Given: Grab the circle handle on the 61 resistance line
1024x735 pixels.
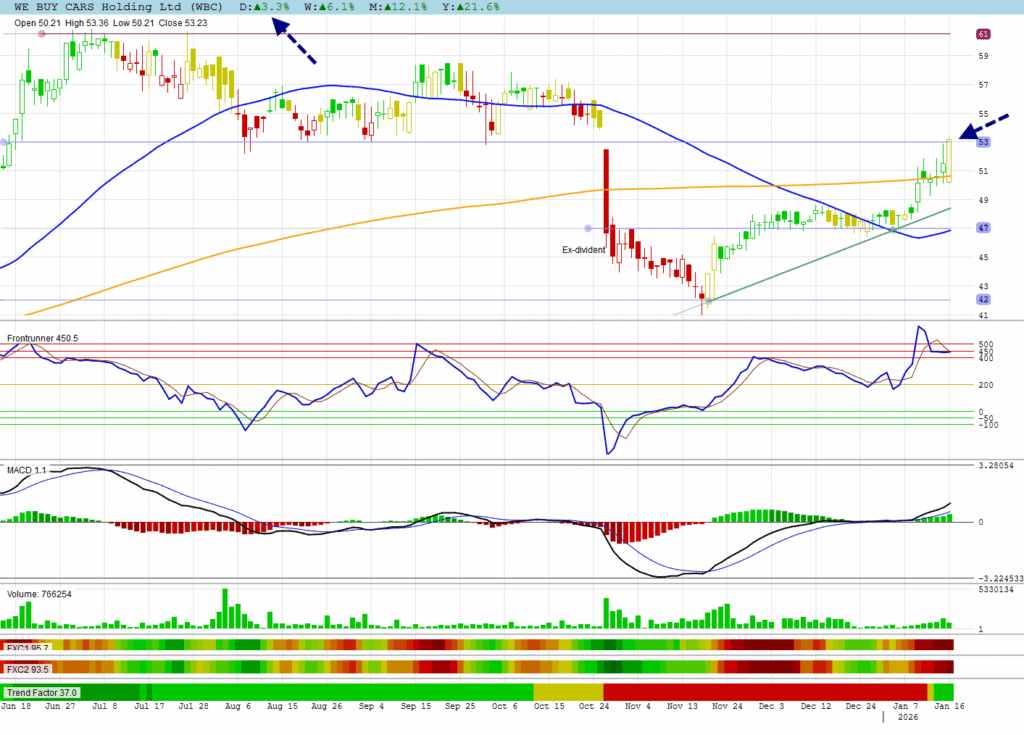Looking at the screenshot, I should [x=42, y=34].
